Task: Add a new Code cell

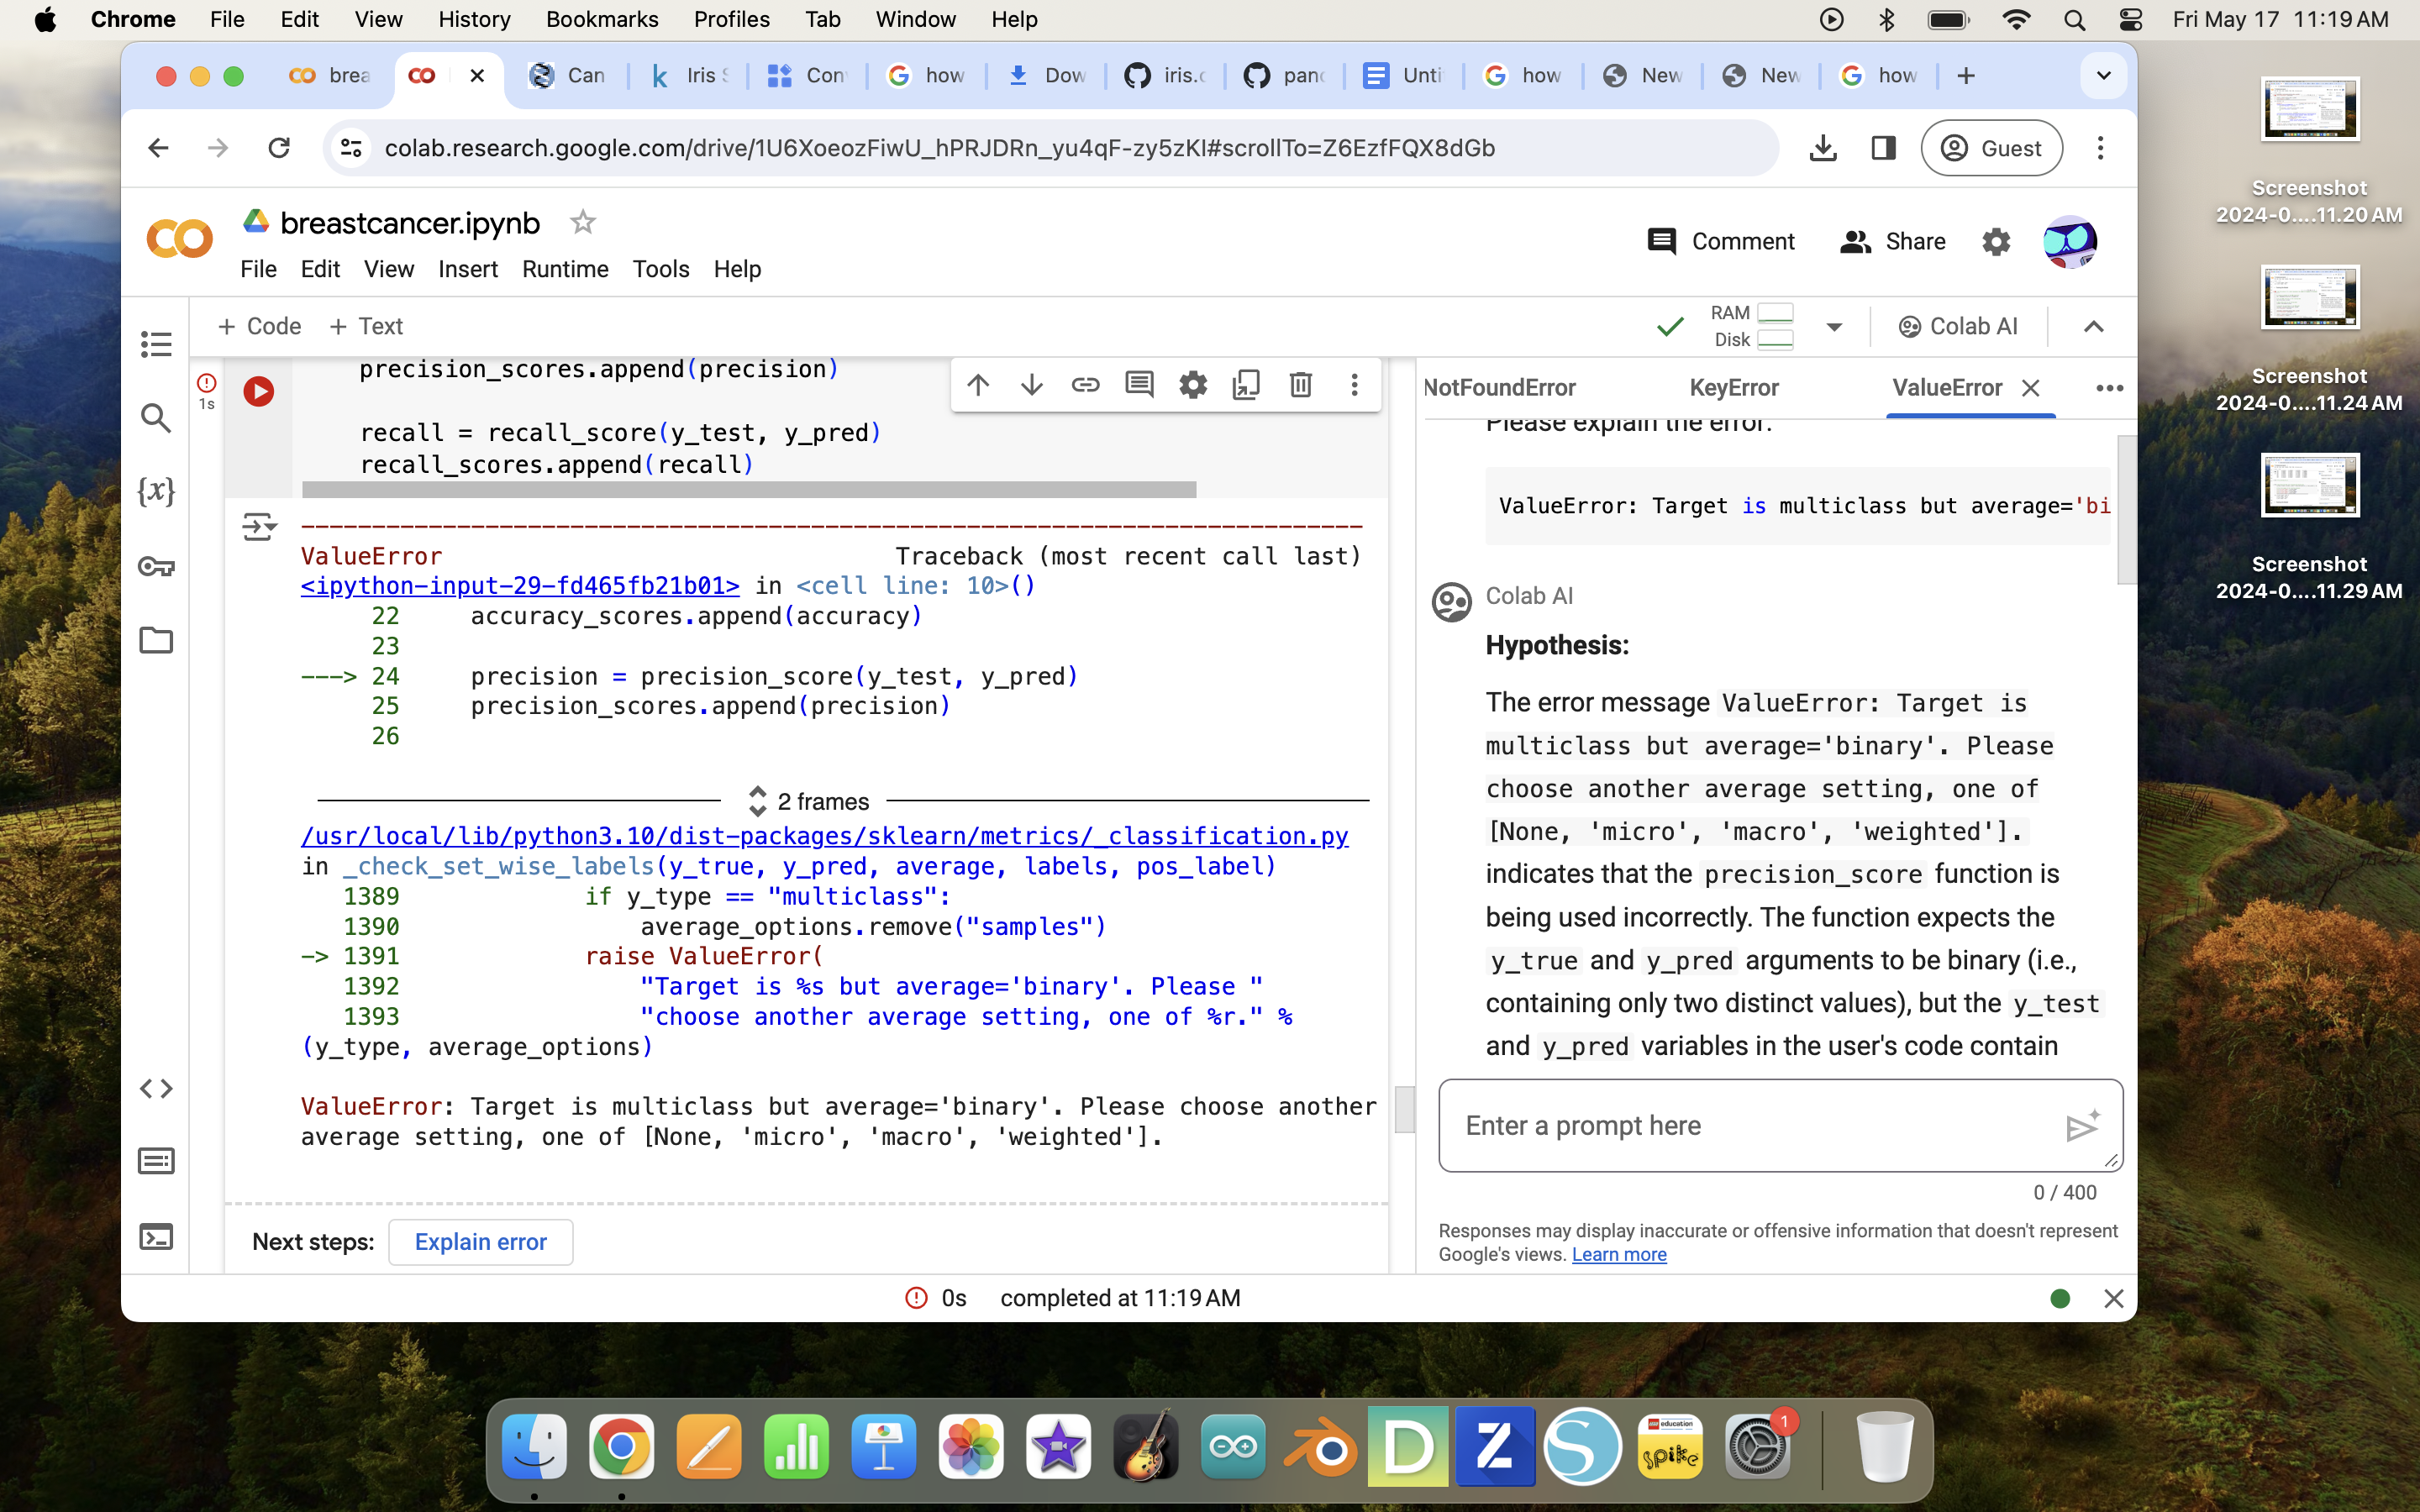Action: tap(259, 327)
